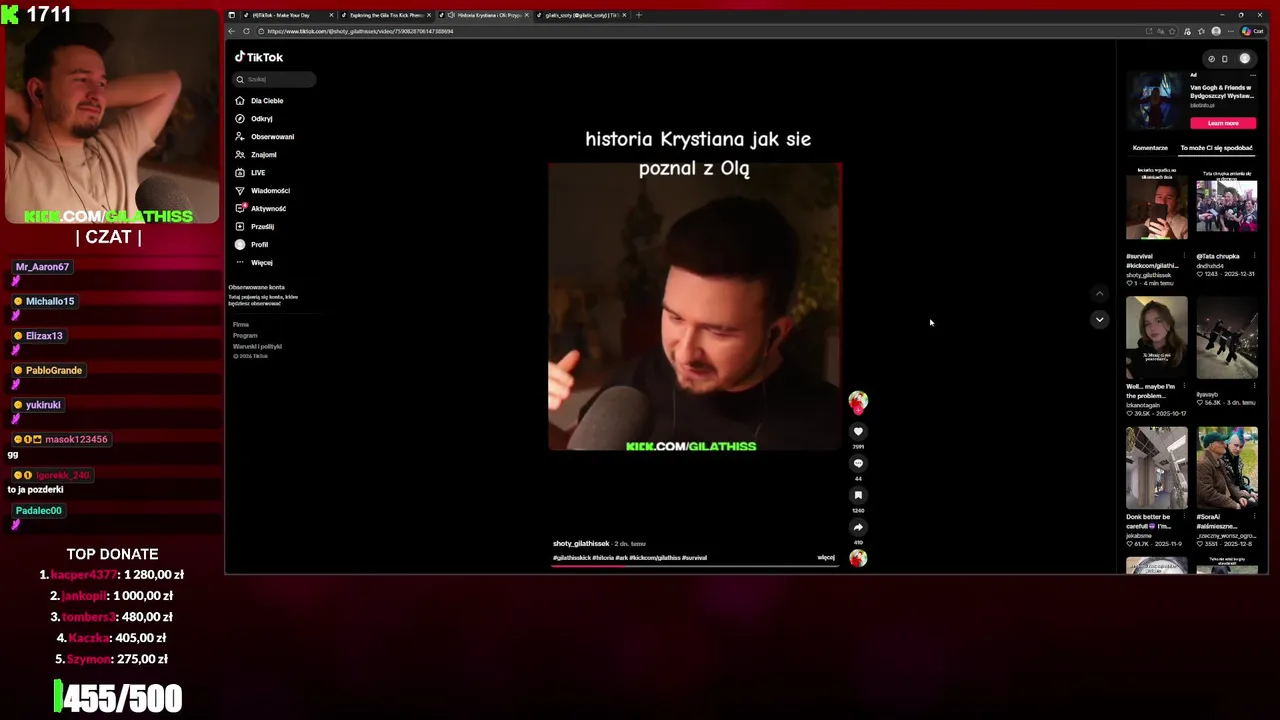This screenshot has height=720, width=1280.
Task: Open the spinning sound disc avatar
Action: [858, 559]
